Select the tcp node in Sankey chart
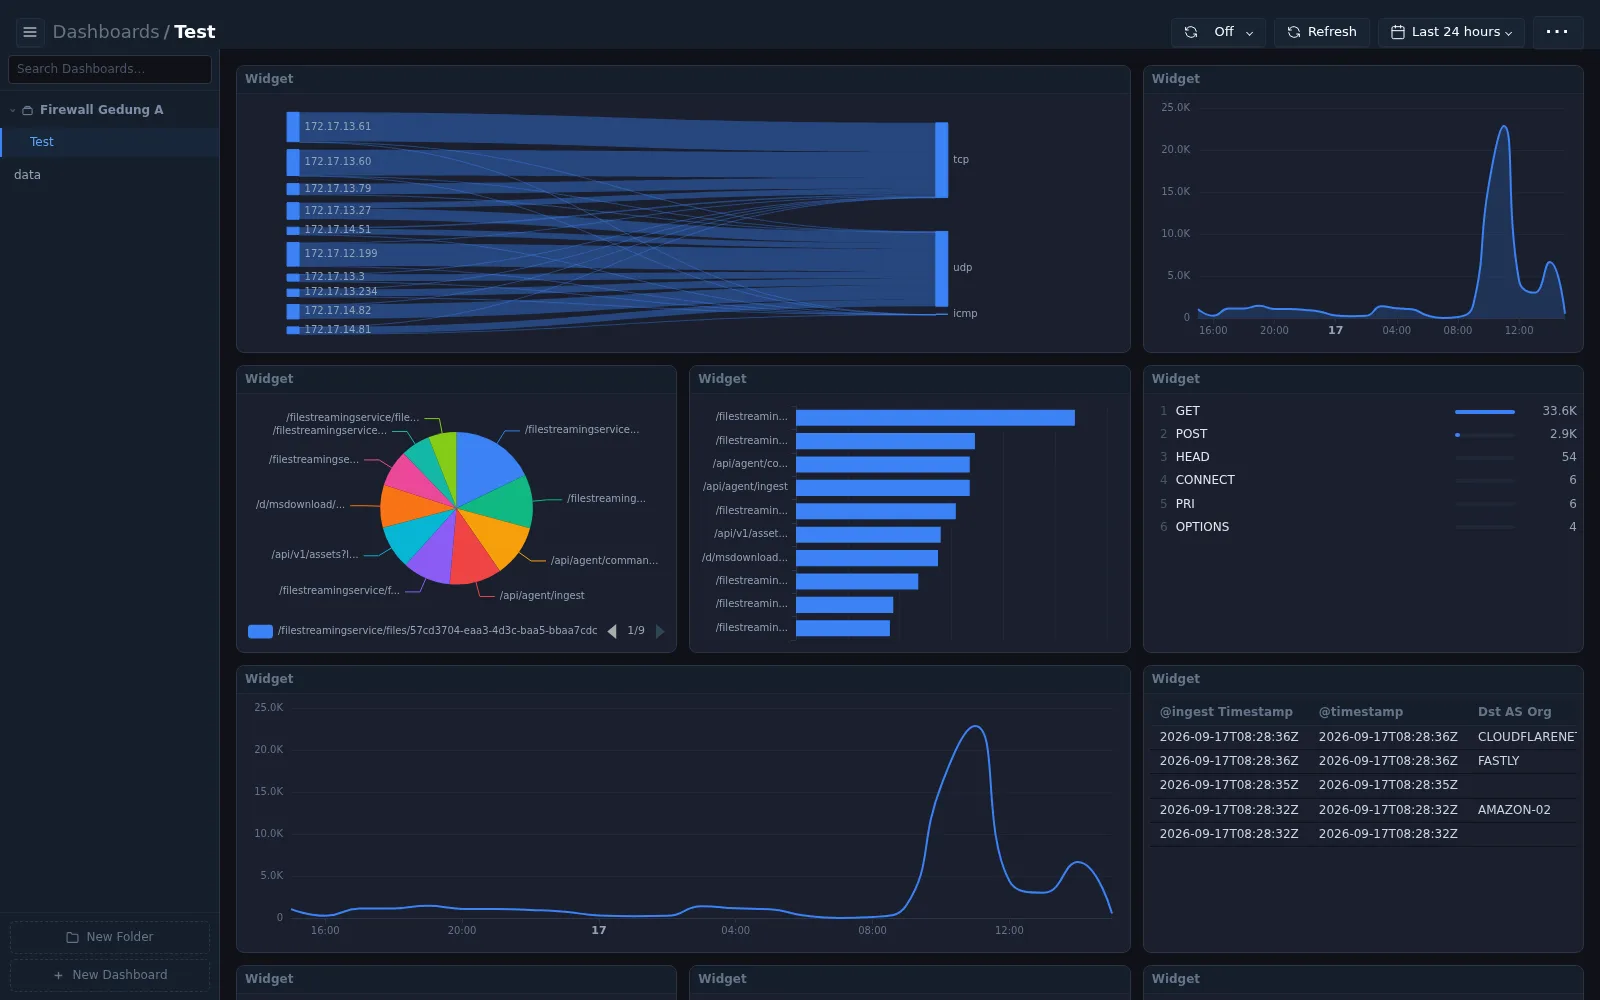 point(941,160)
